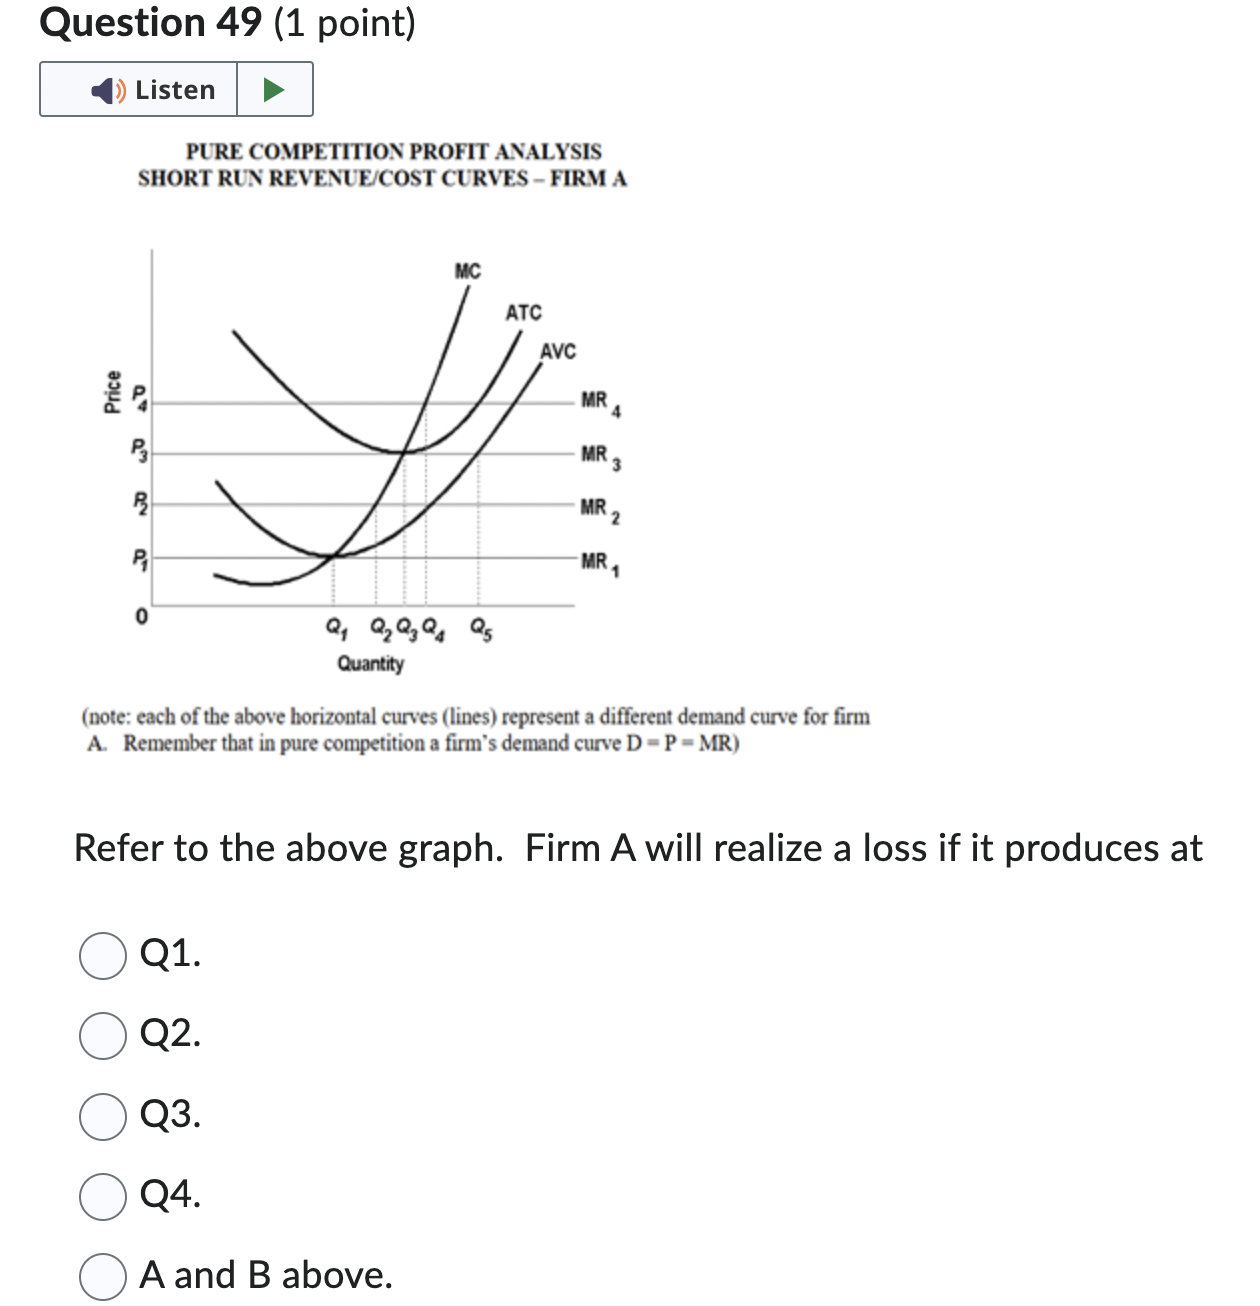Viewport: 1260px width, 1306px height.
Task: Click the AVC label on the graph
Action: [557, 351]
